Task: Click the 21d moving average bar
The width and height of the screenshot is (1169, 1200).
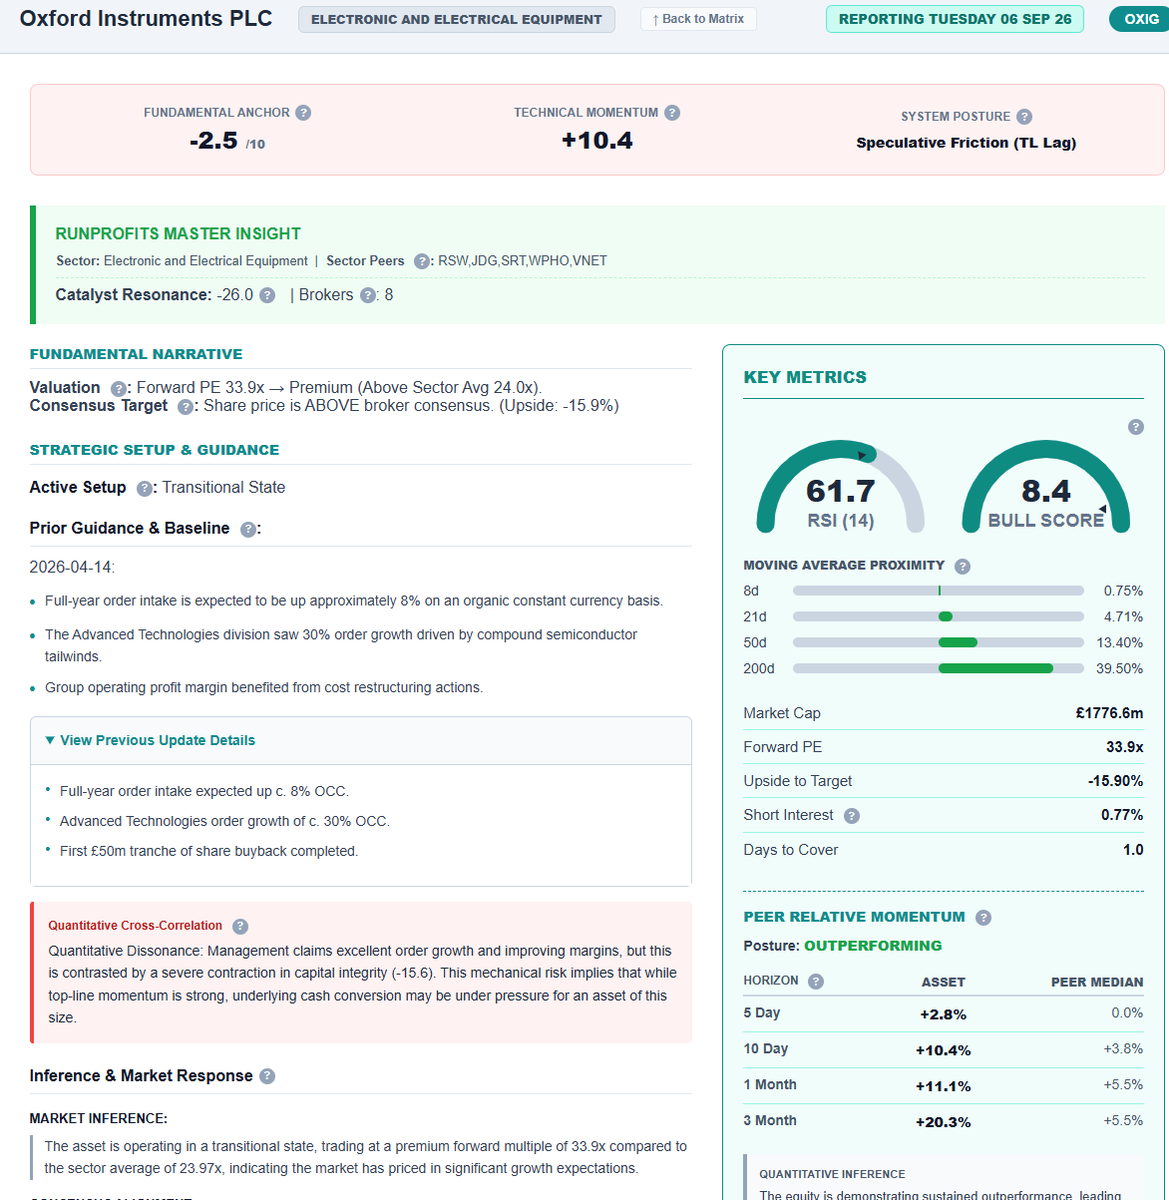Action: (x=938, y=617)
